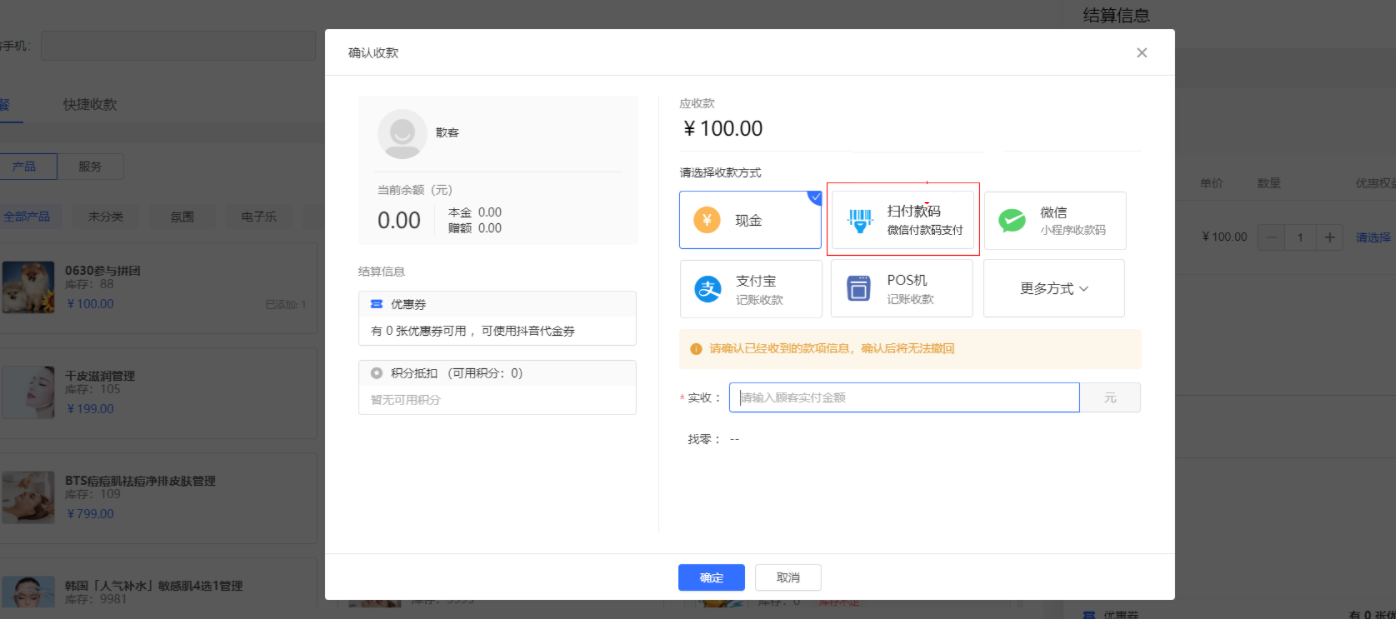Image resolution: width=1396 pixels, height=619 pixels.
Task: Choose 扫付款码 WeChat payment code option
Action: [902, 220]
